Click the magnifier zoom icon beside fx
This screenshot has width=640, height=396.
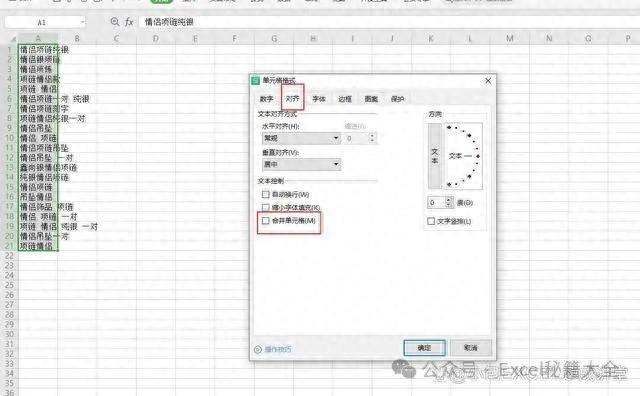tap(115, 22)
